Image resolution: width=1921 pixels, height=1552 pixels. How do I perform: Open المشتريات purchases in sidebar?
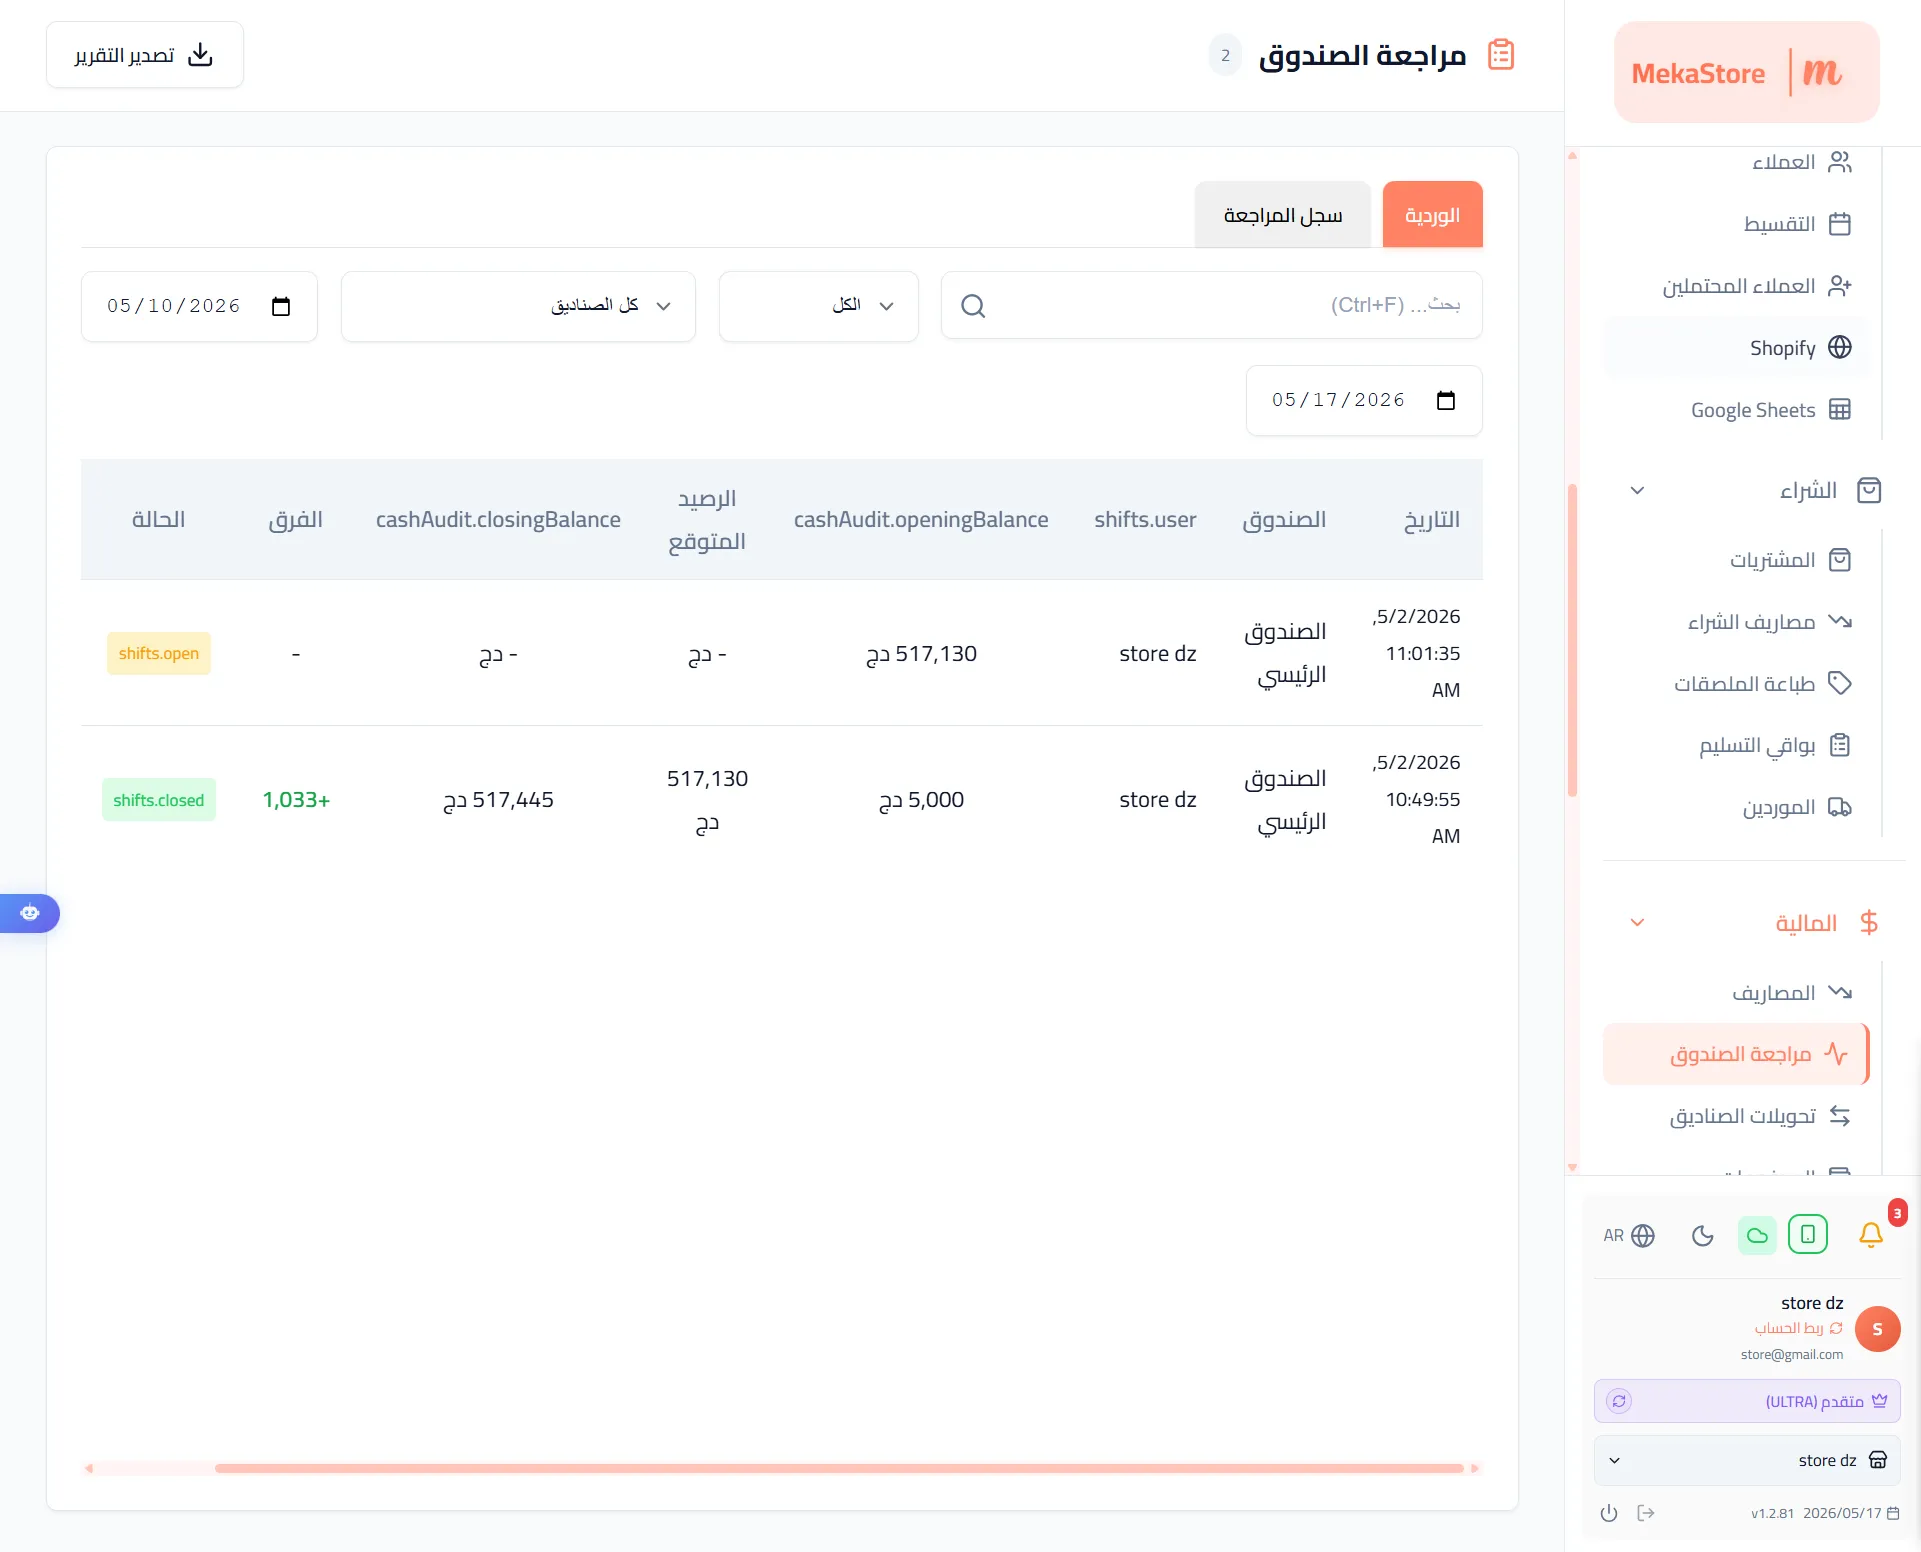coord(1735,560)
